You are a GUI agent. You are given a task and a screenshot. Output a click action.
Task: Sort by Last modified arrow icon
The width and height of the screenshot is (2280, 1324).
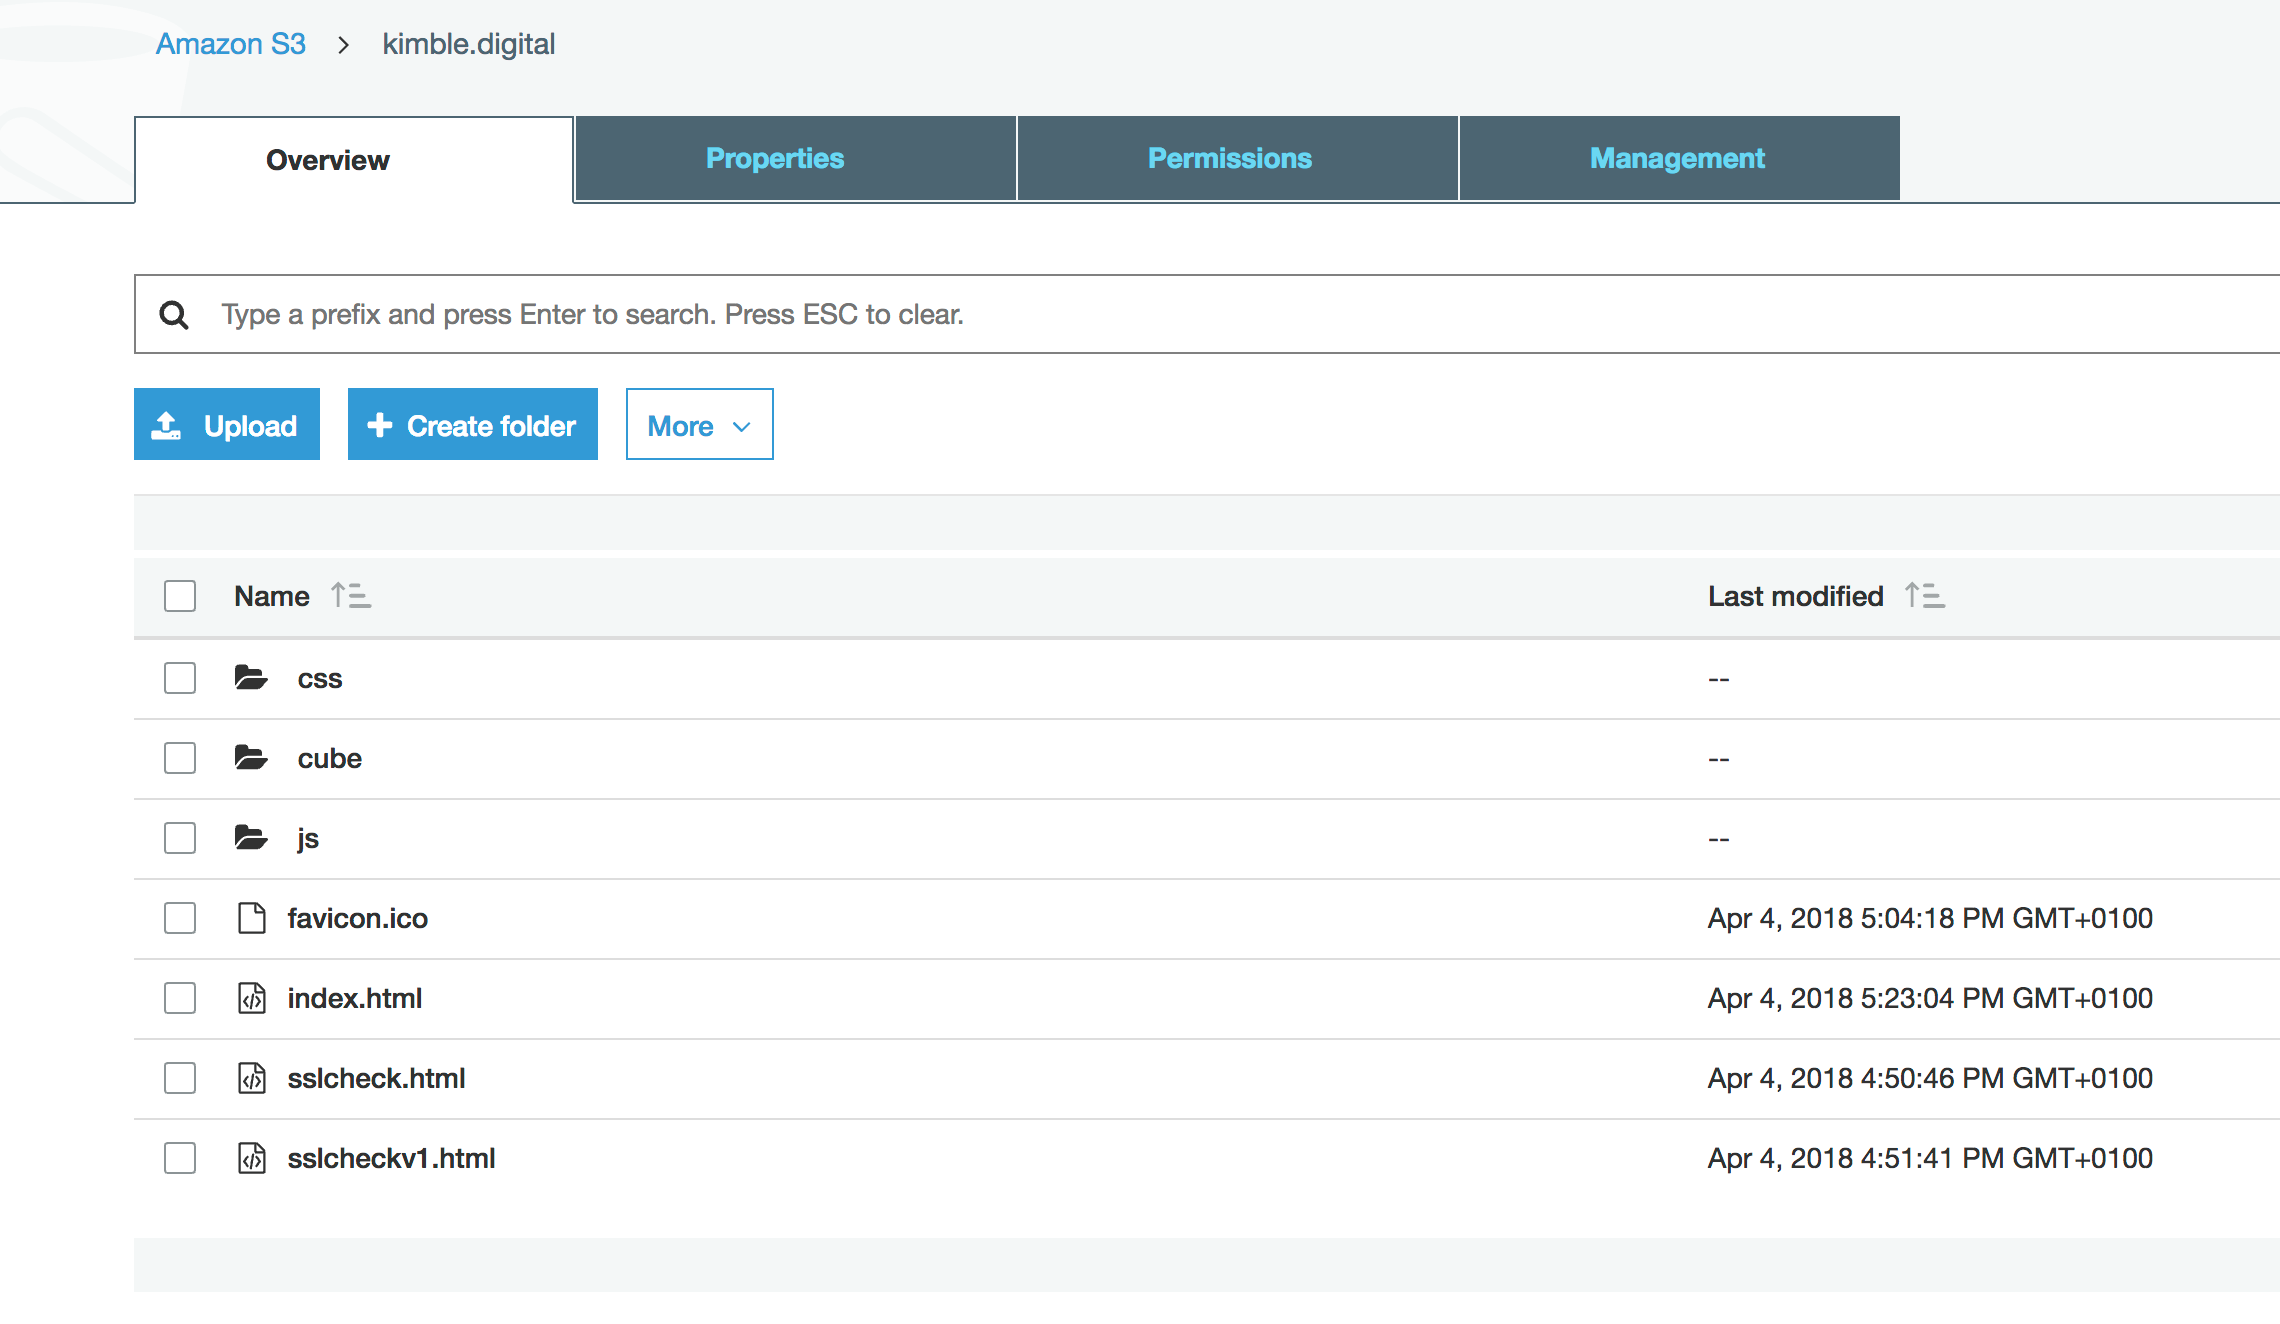pyautogui.click(x=1925, y=596)
